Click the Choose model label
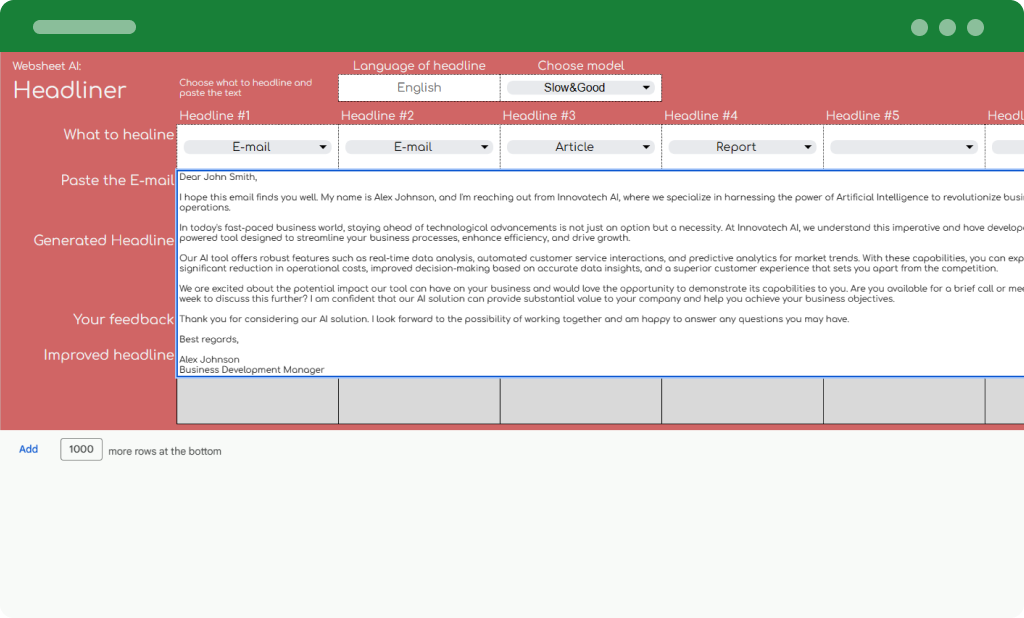The width and height of the screenshot is (1024, 618). coord(581,65)
